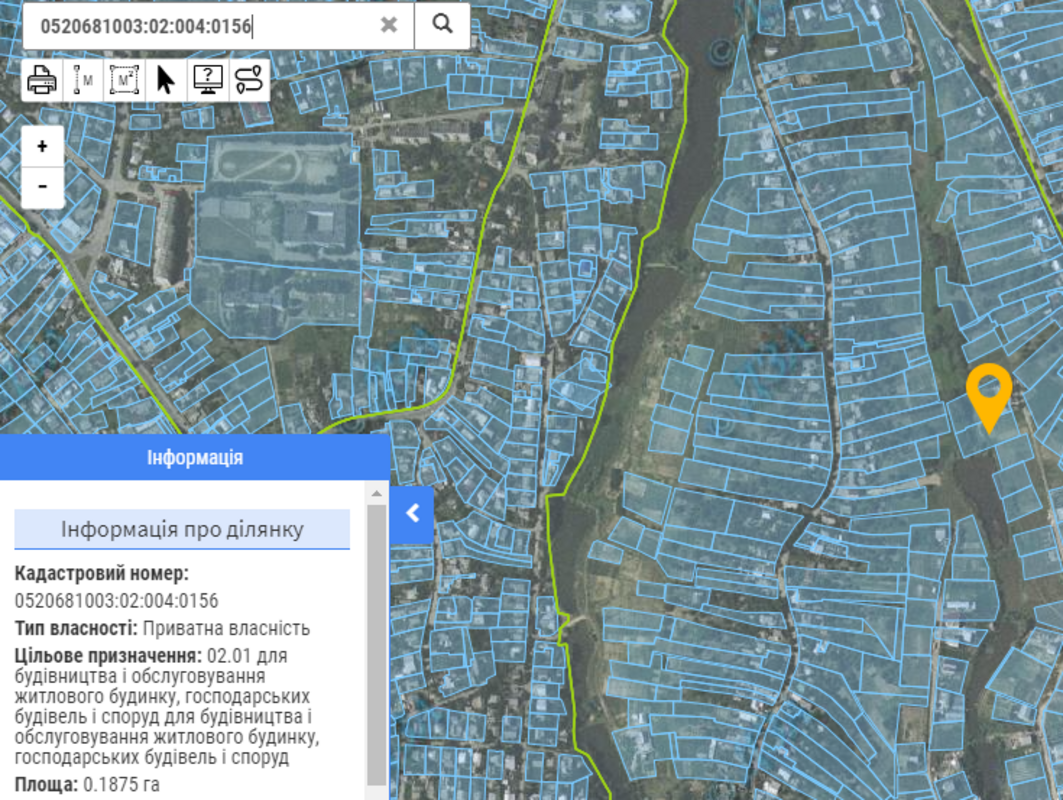Toggle the Інформація про ділянку section
This screenshot has height=800, width=1063.
pyautogui.click(x=182, y=529)
